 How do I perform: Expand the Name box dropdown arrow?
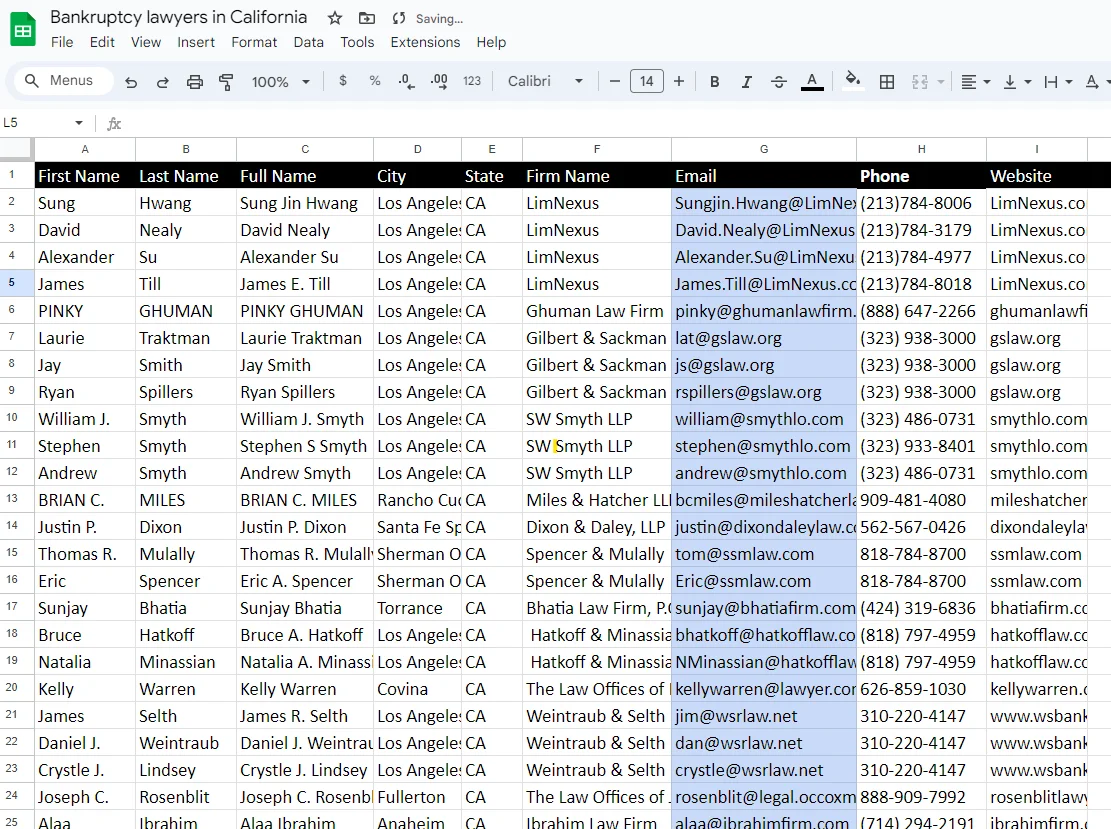[79, 123]
